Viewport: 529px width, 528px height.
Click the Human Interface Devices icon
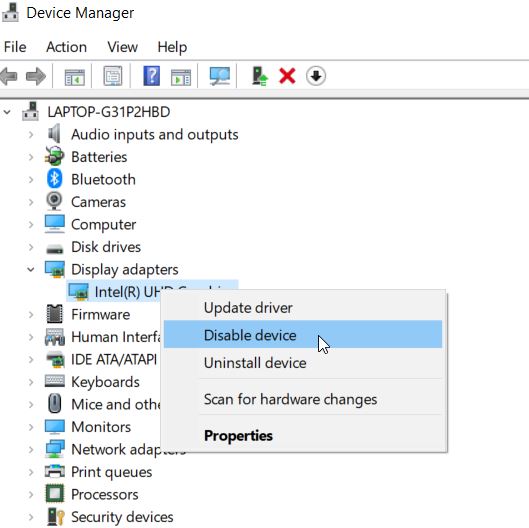pos(55,337)
